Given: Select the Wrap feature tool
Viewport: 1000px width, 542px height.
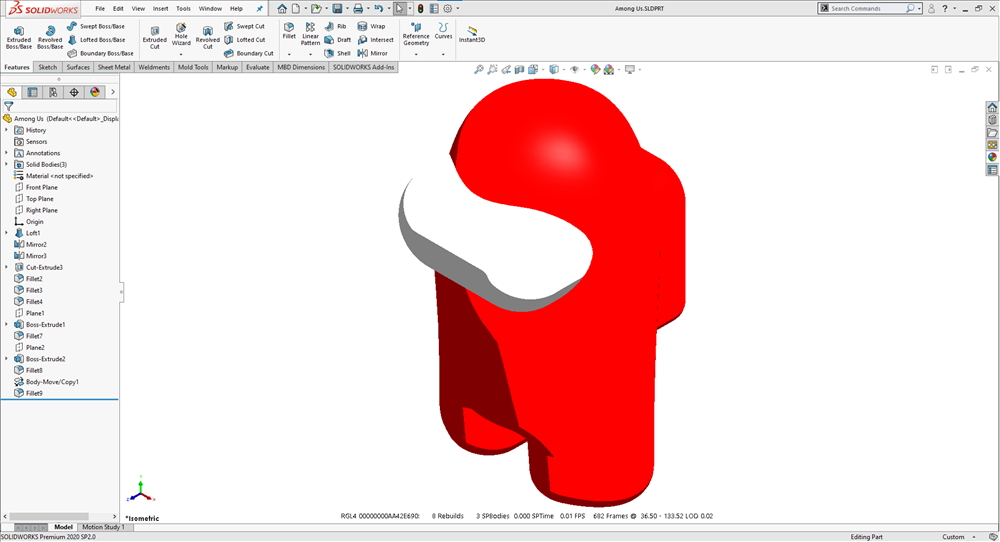Looking at the screenshot, I should pyautogui.click(x=371, y=26).
